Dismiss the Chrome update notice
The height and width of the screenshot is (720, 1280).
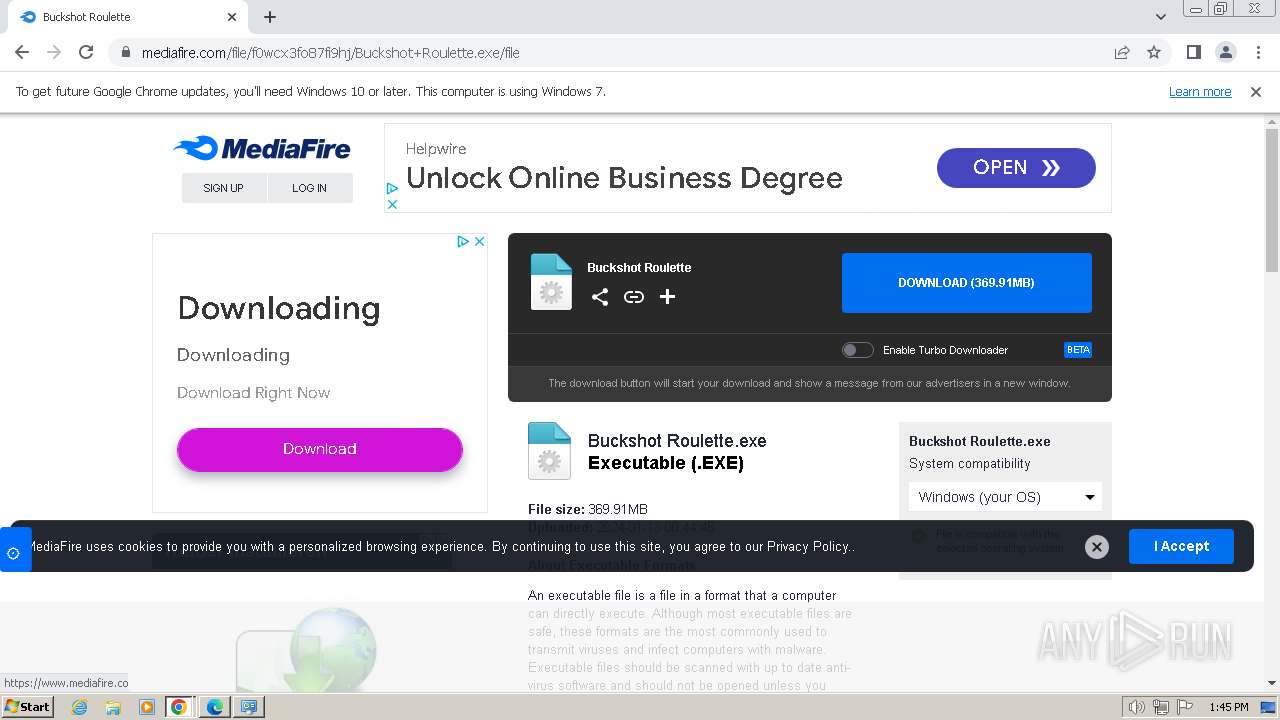click(x=1256, y=92)
